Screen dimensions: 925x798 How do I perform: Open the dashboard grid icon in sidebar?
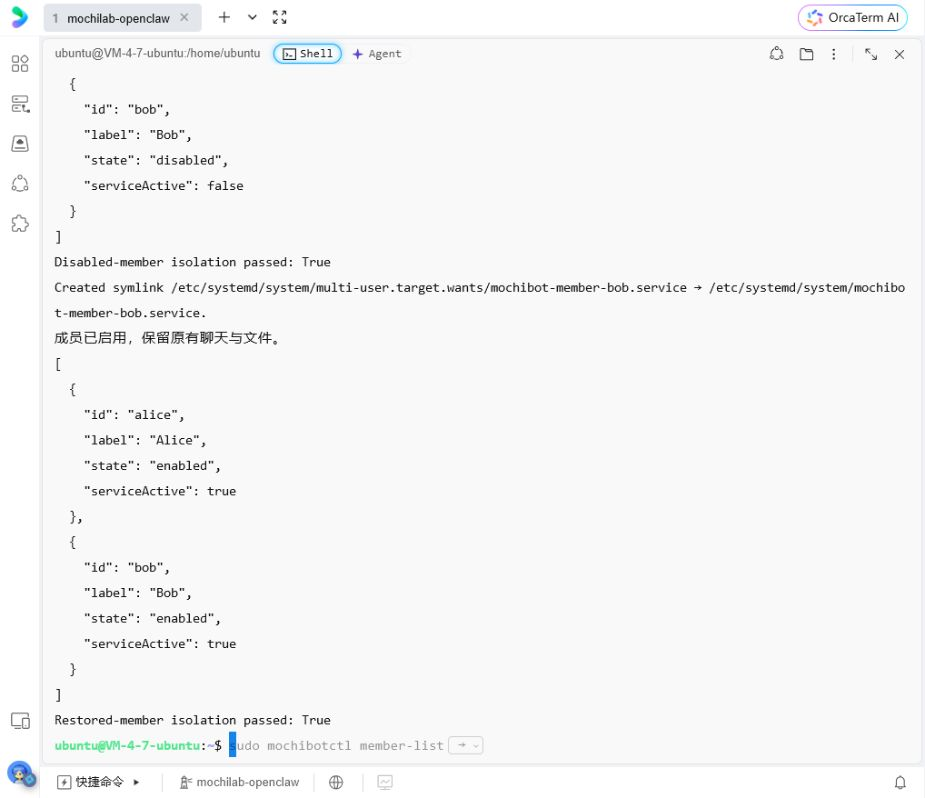coord(20,64)
